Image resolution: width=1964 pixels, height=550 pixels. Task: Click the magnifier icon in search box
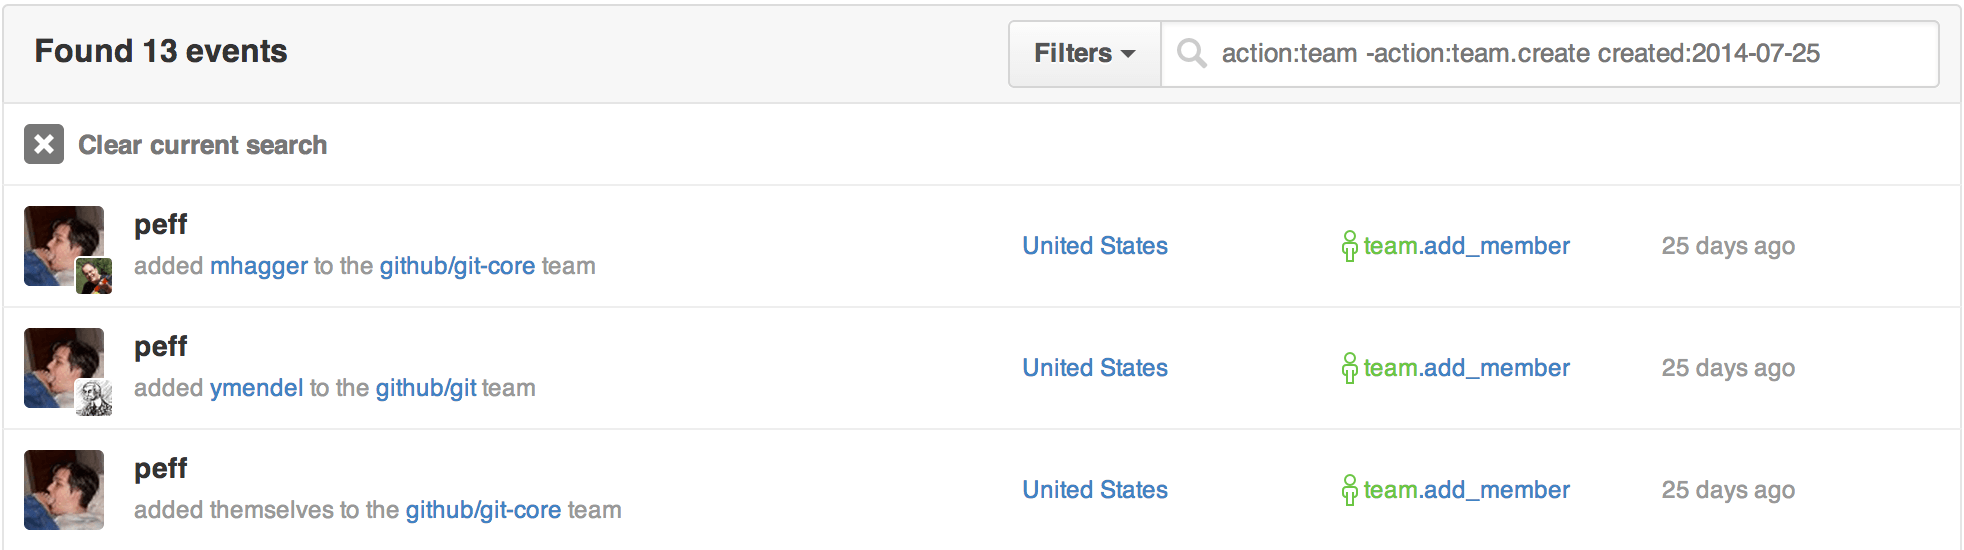(x=1191, y=53)
